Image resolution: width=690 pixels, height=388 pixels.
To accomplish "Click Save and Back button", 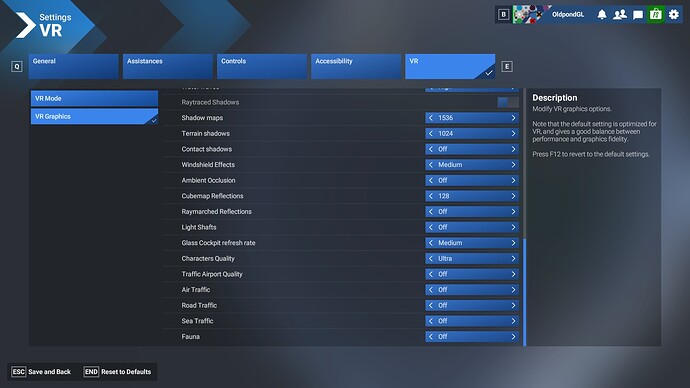I will [x=41, y=372].
